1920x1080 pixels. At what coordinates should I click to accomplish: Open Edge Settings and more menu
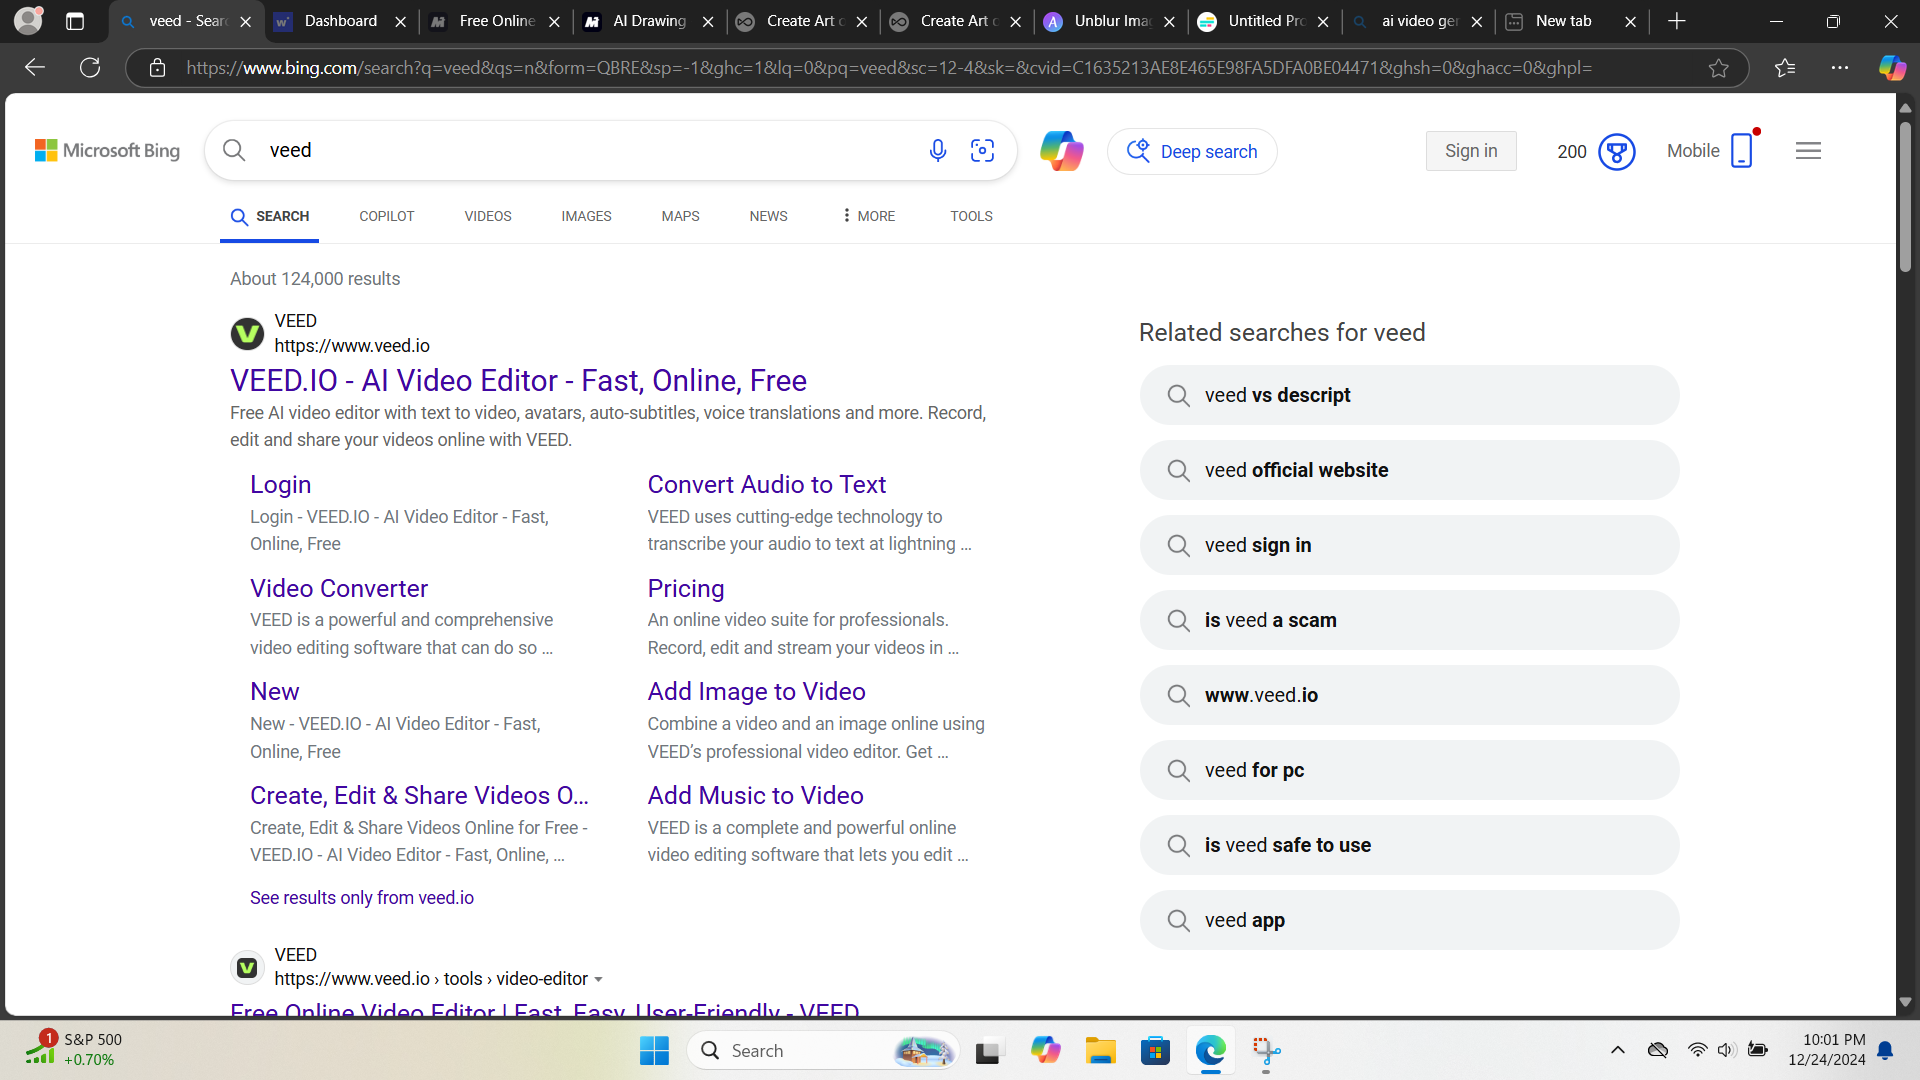tap(1840, 68)
